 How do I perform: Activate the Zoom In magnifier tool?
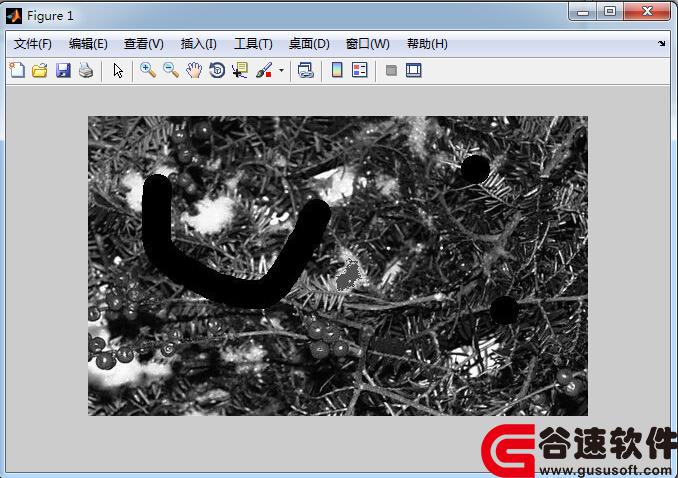[147, 70]
